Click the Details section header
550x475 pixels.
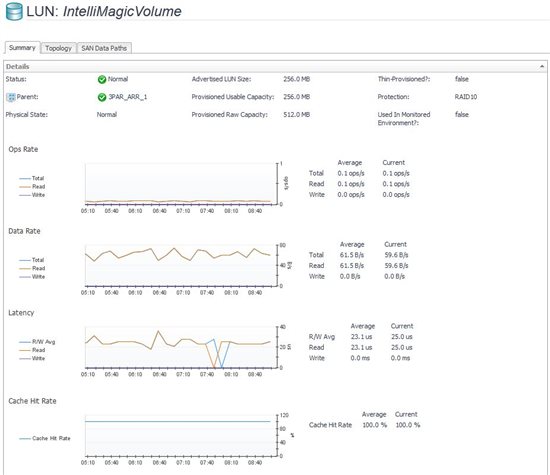[275, 66]
